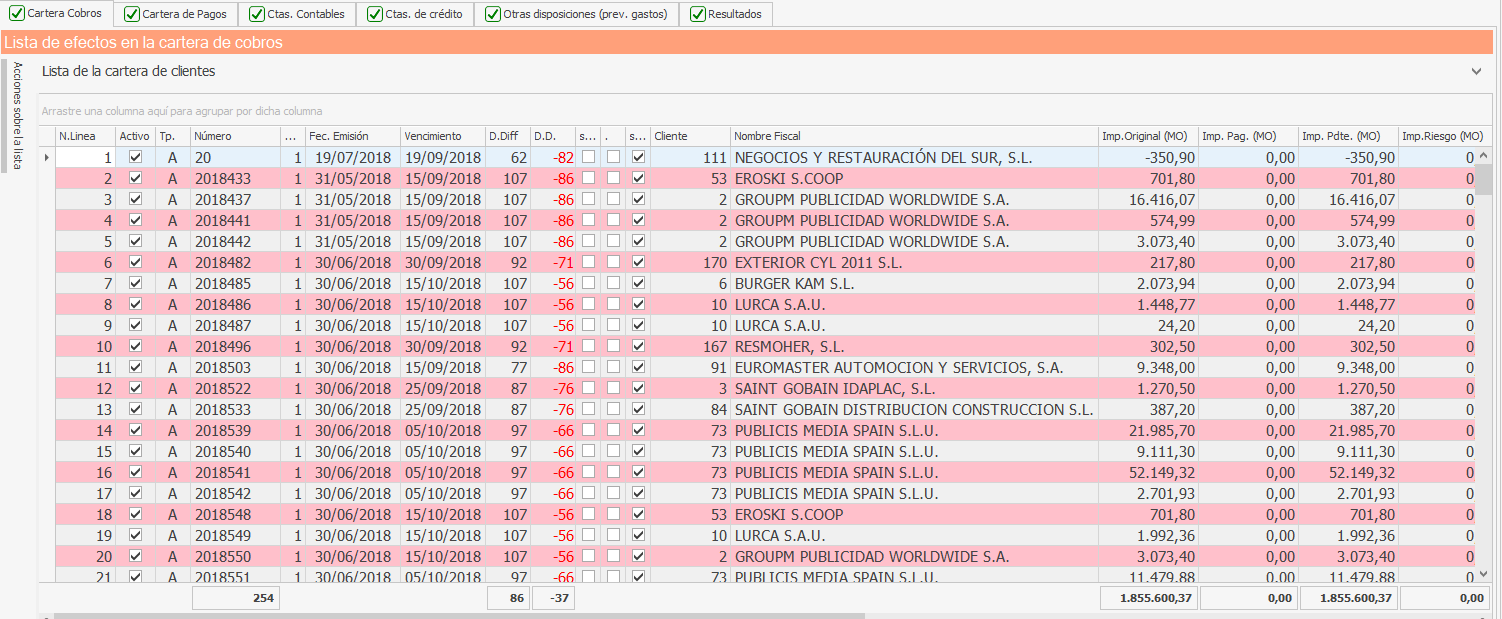Screen dimensions: 1502x619
Task: Disable Activo on the EXTERIOR CYL 2011 row
Action: point(135,262)
